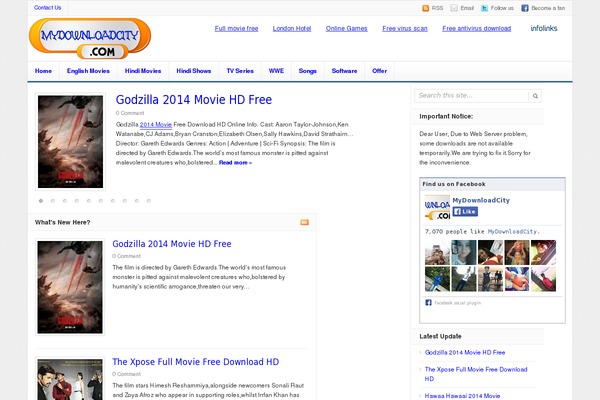Follow the London Hotel ad link

click(292, 29)
